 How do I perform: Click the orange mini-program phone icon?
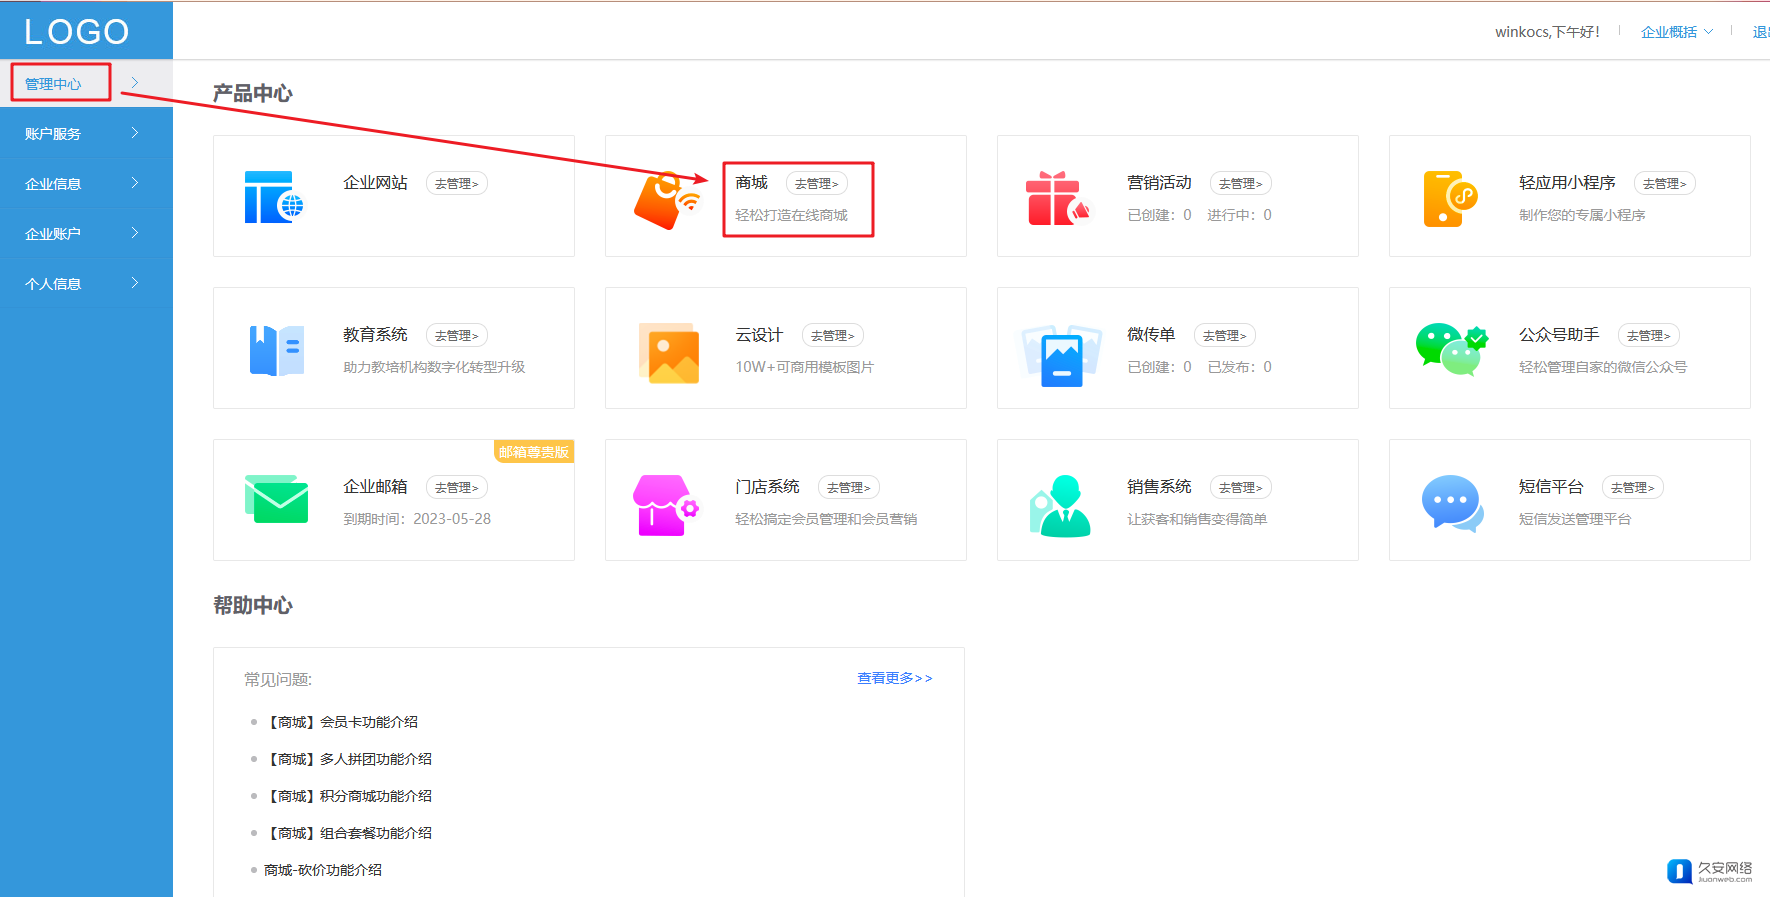[1449, 199]
